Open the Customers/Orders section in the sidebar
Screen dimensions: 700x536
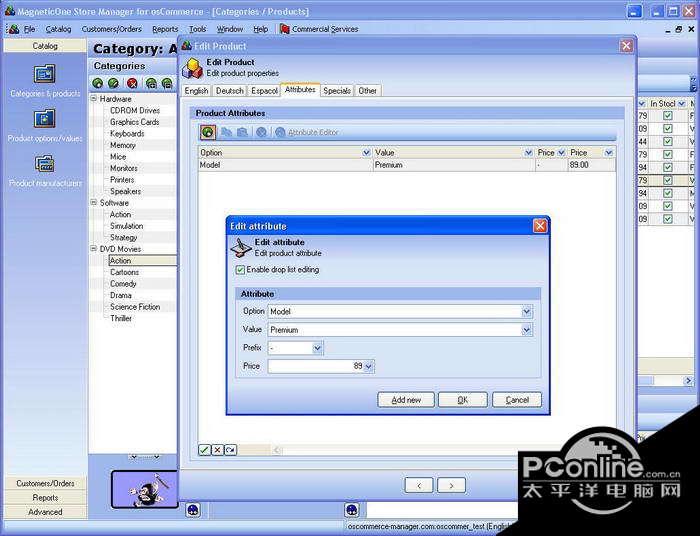(x=45, y=483)
